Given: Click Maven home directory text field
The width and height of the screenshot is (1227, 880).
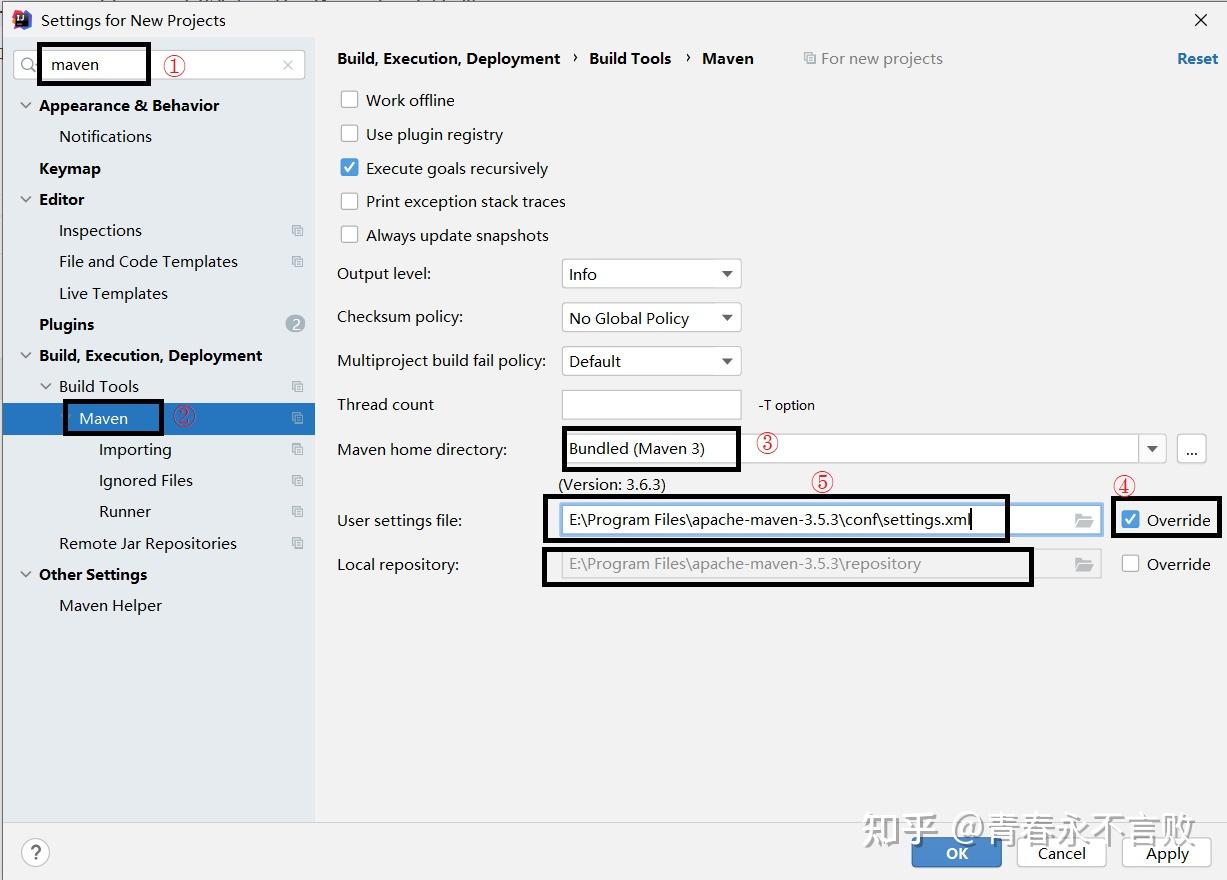Looking at the screenshot, I should tap(851, 449).
